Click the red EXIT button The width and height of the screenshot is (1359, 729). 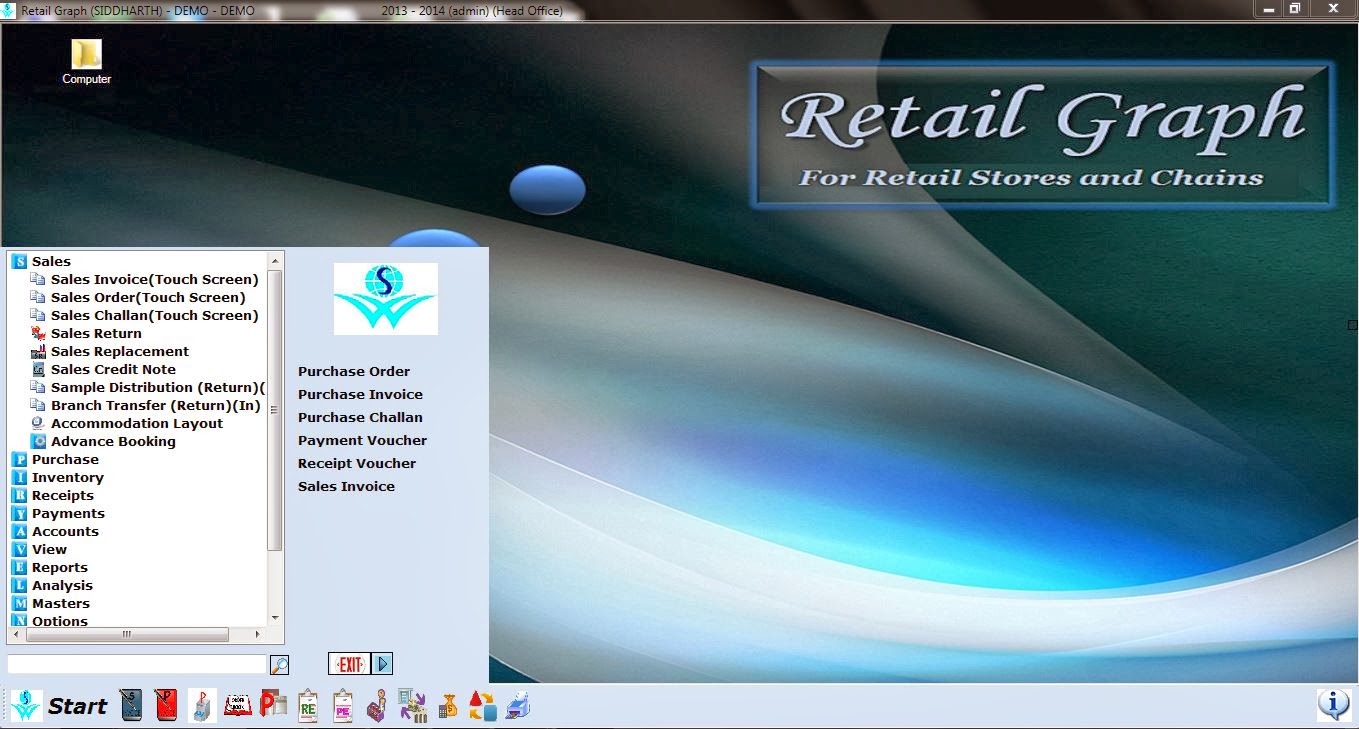349,664
